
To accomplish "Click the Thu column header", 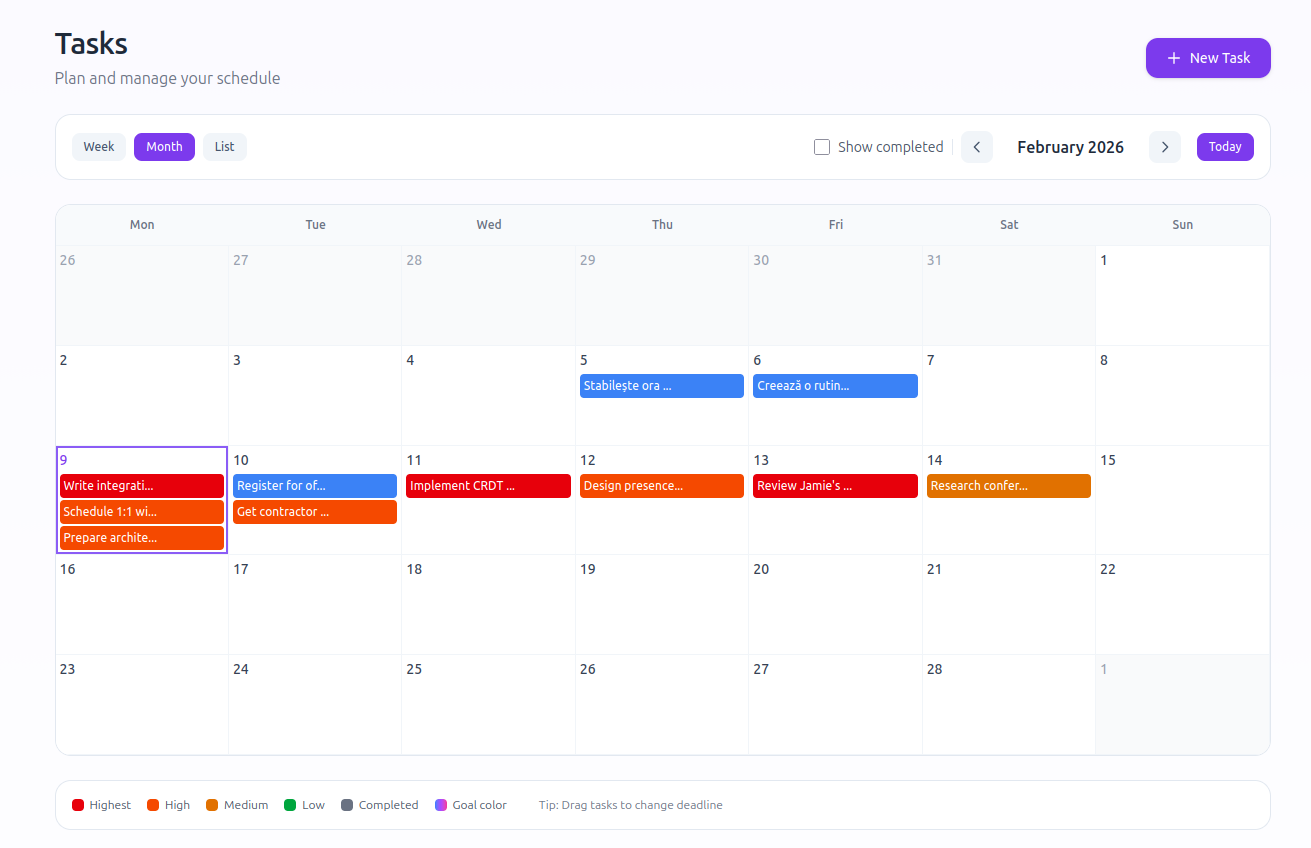I will click(662, 225).
